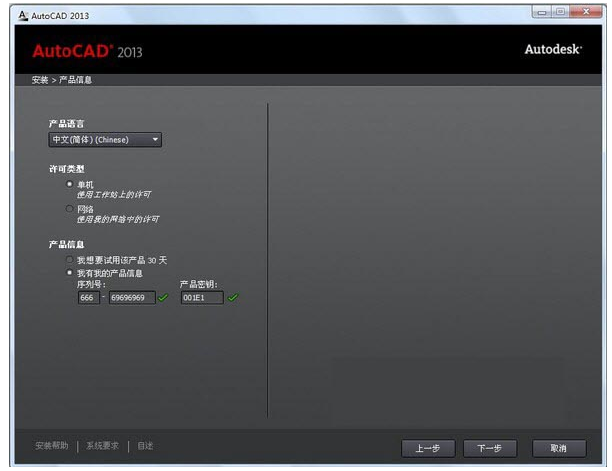Open the 产品语言 language dropdown
Viewport: 612px width, 471px height.
pyautogui.click(x=105, y=140)
